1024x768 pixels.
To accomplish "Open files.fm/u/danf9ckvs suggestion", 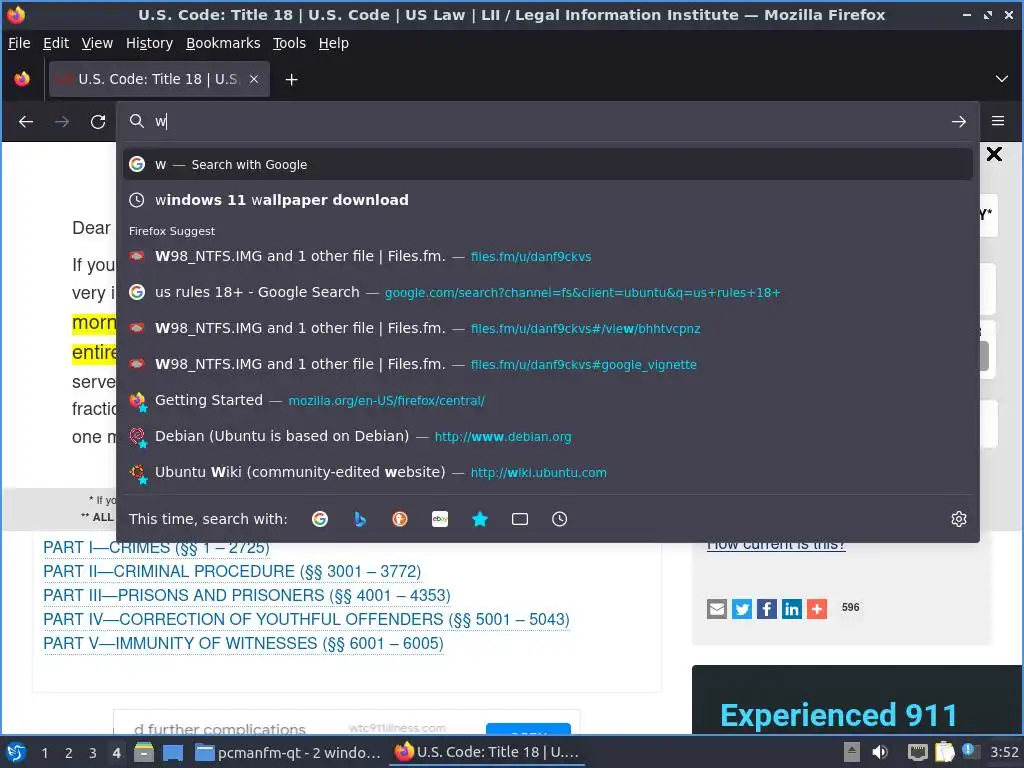I will pos(547,257).
